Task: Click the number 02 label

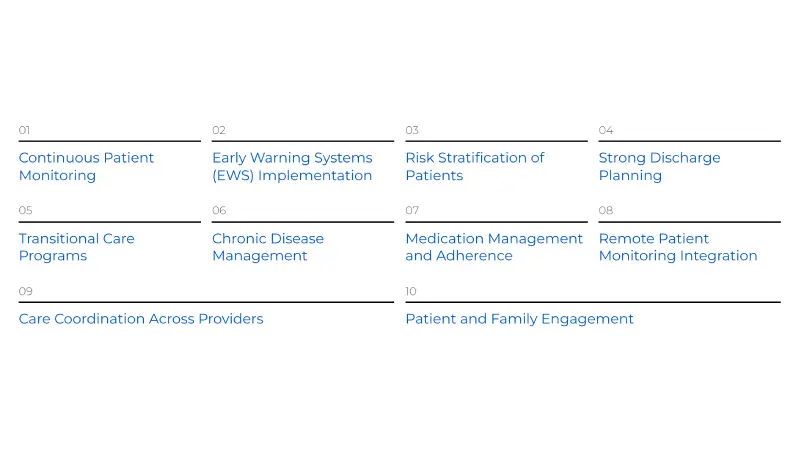Action: coord(219,130)
